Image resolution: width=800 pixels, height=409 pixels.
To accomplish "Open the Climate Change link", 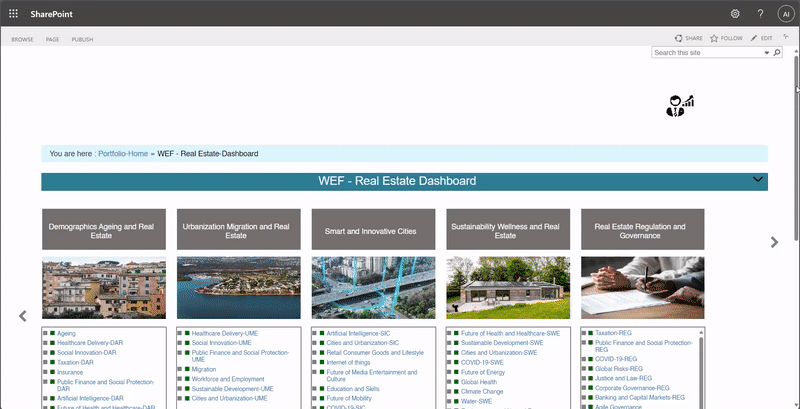I will (482, 392).
